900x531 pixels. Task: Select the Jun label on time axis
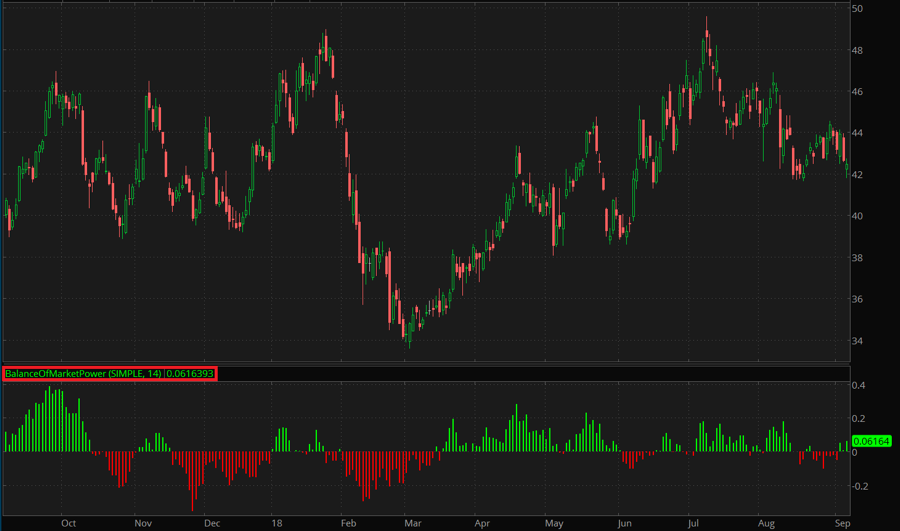(624, 522)
